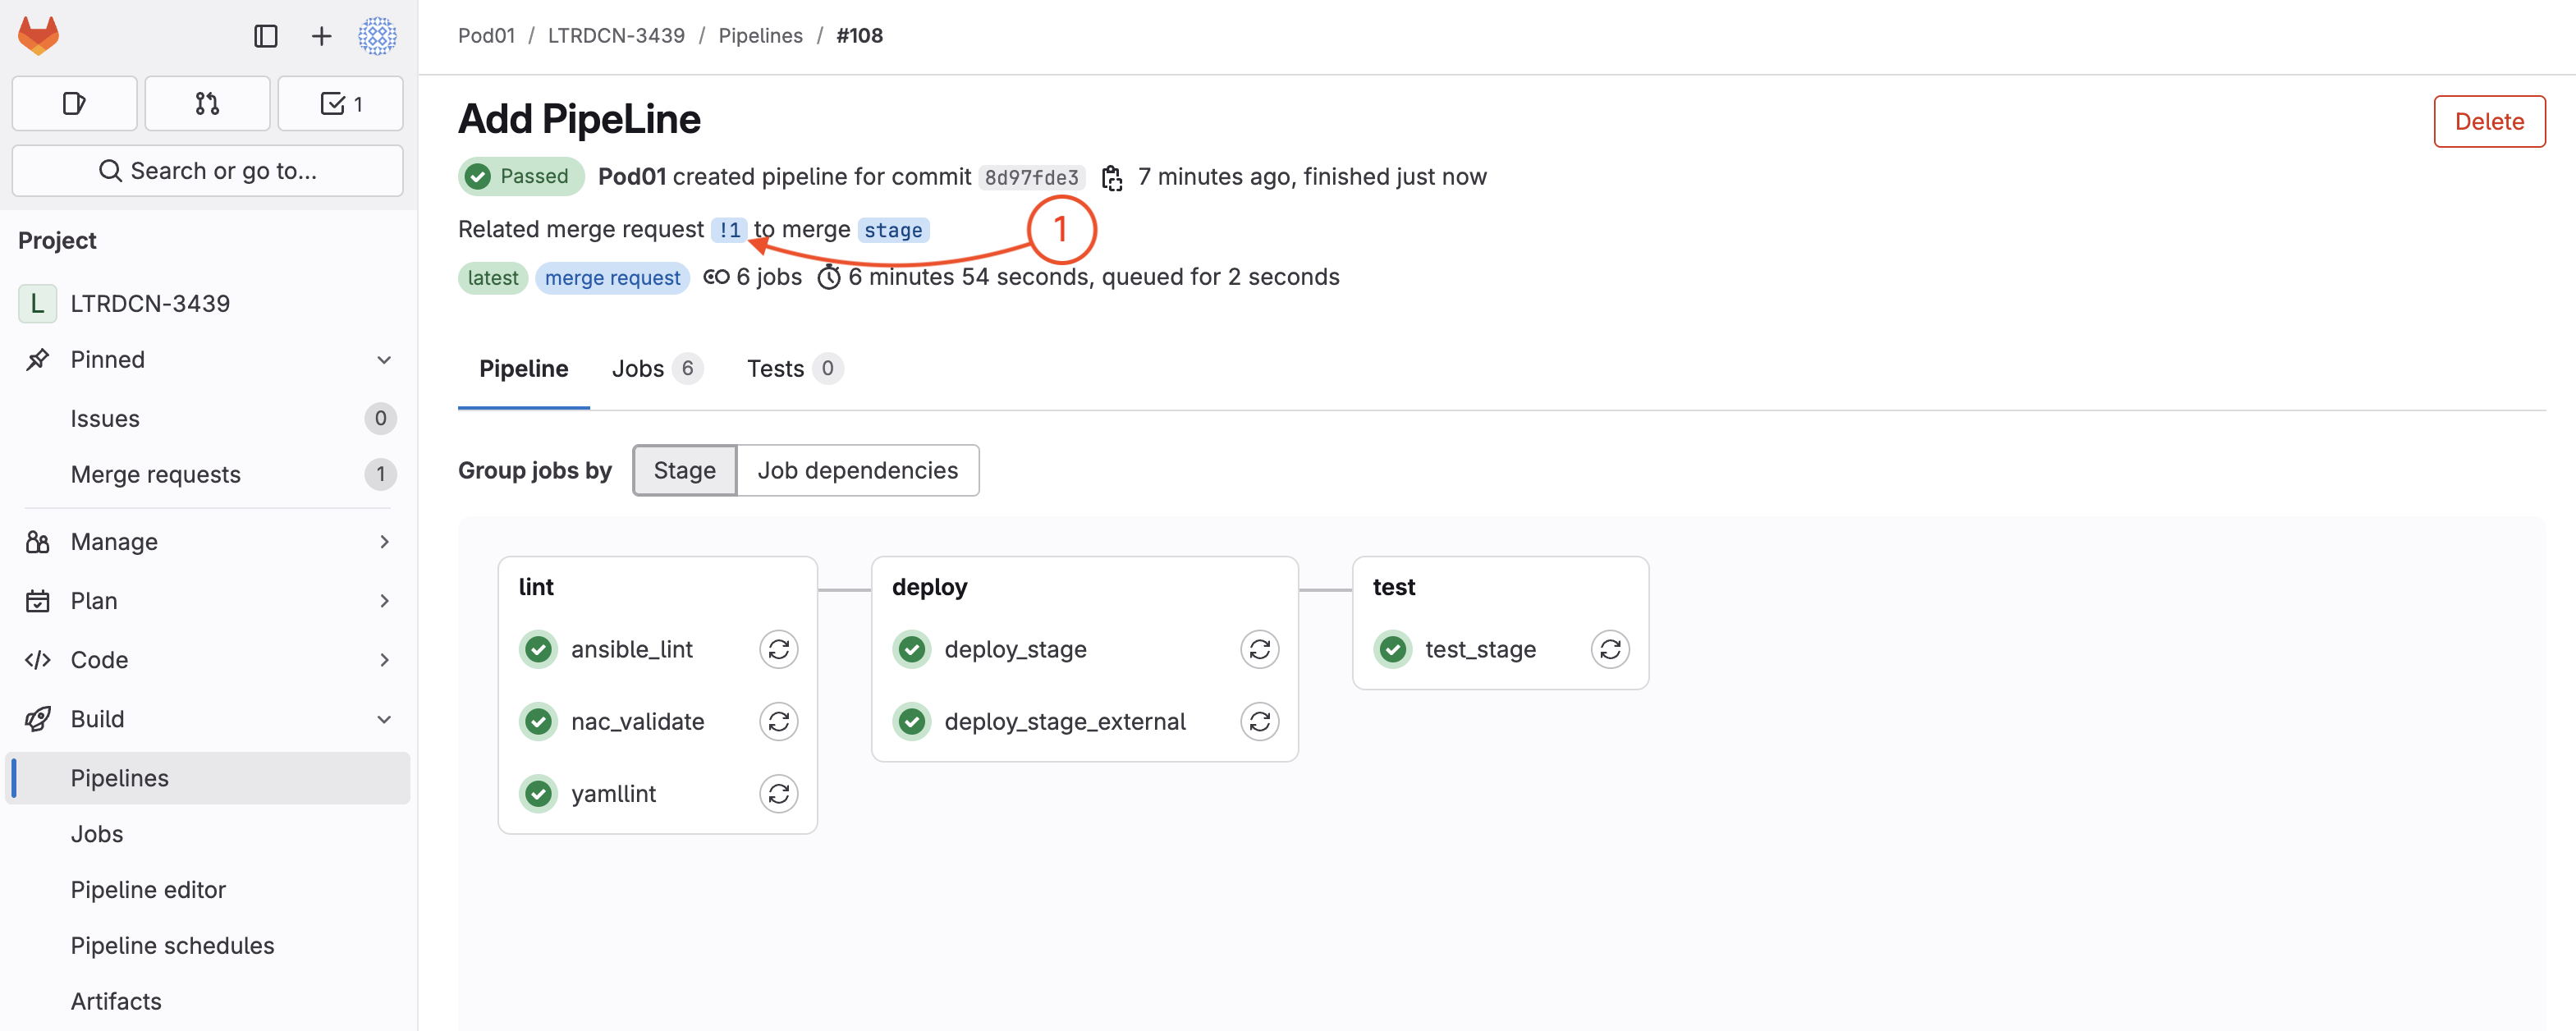
Task: Open related merge request !1 link
Action: (x=729, y=230)
